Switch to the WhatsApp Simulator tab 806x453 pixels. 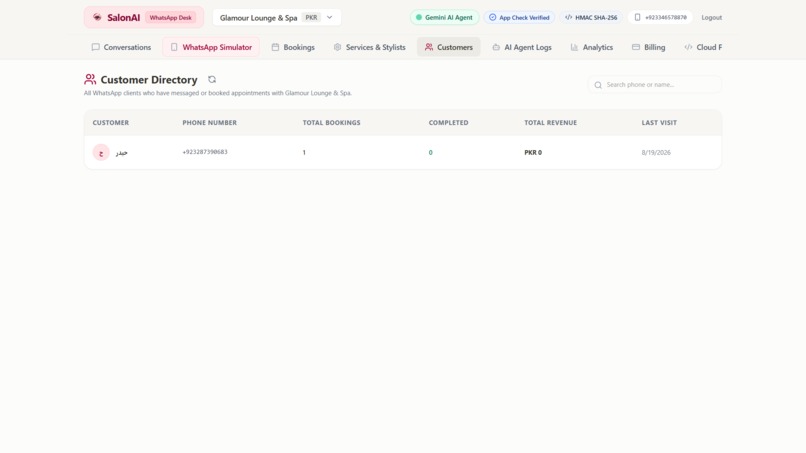[x=211, y=47]
